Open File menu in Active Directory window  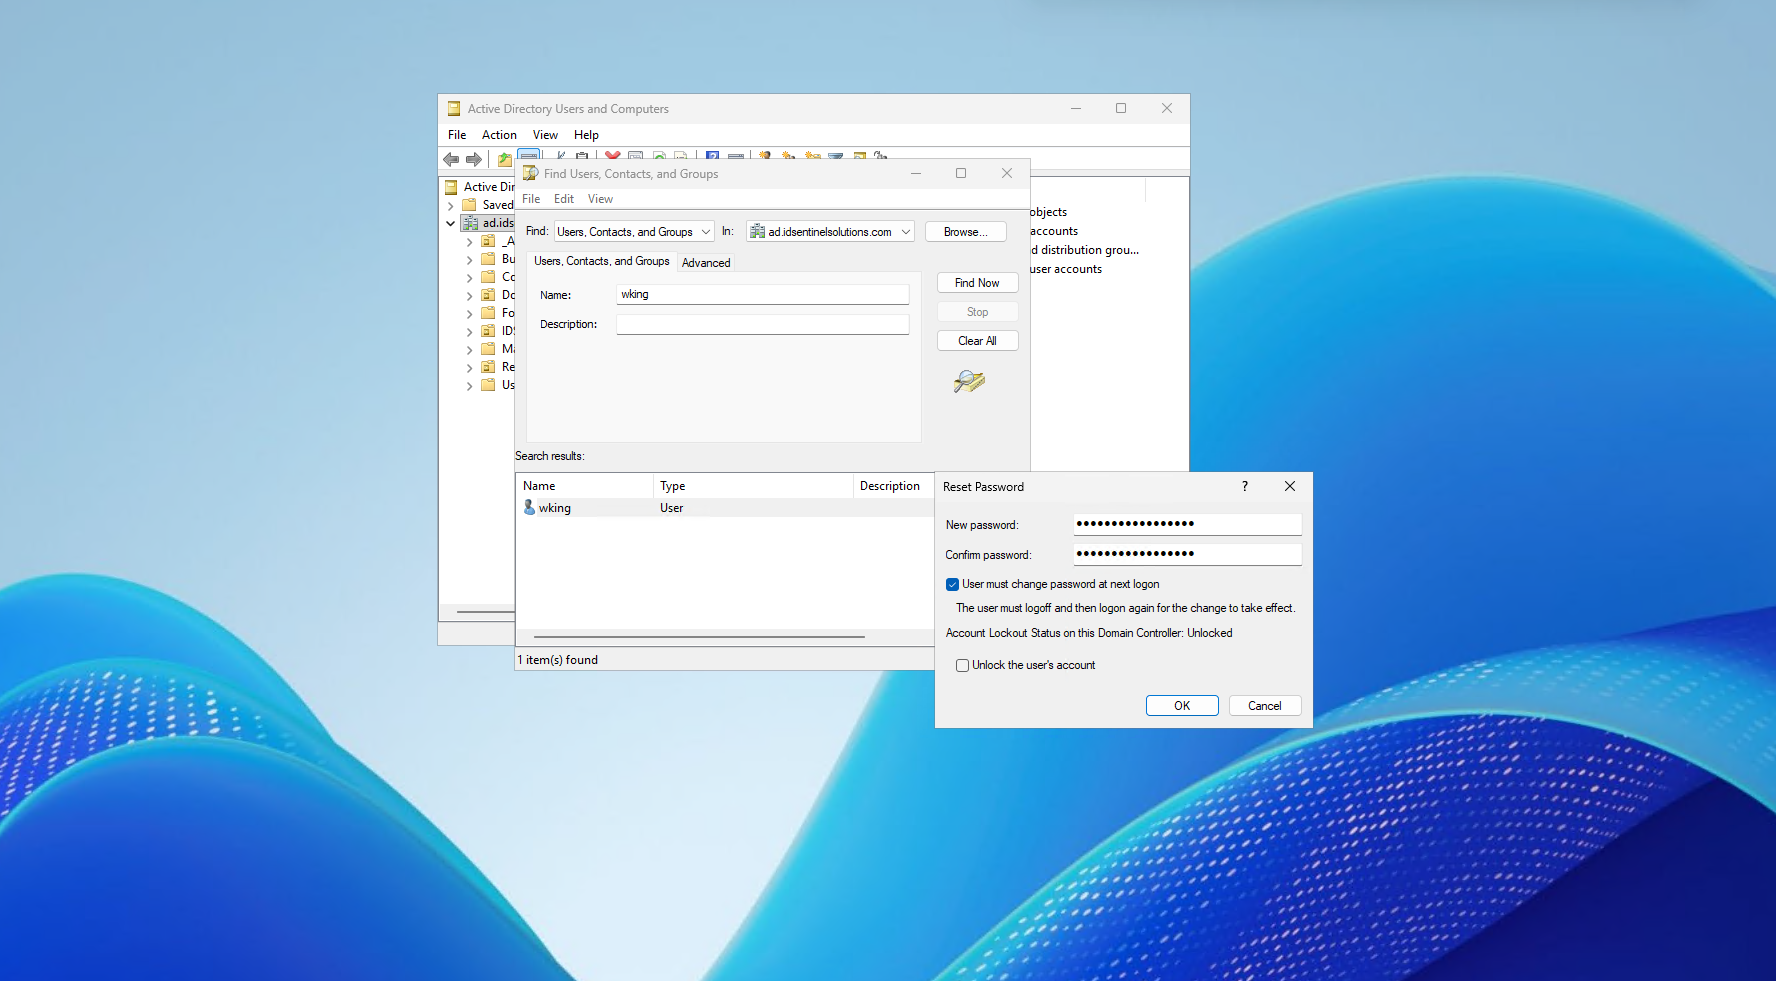[x=457, y=135]
